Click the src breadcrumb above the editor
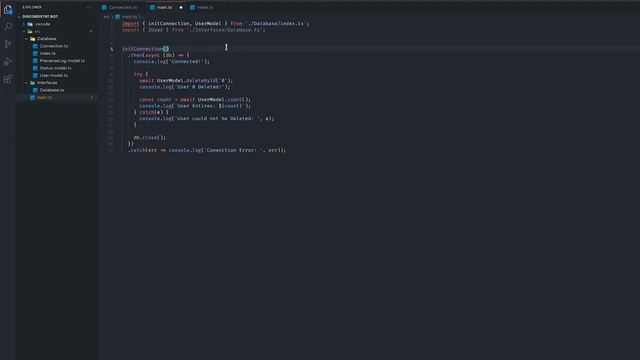Image resolution: width=640 pixels, height=360 pixels. [106, 17]
